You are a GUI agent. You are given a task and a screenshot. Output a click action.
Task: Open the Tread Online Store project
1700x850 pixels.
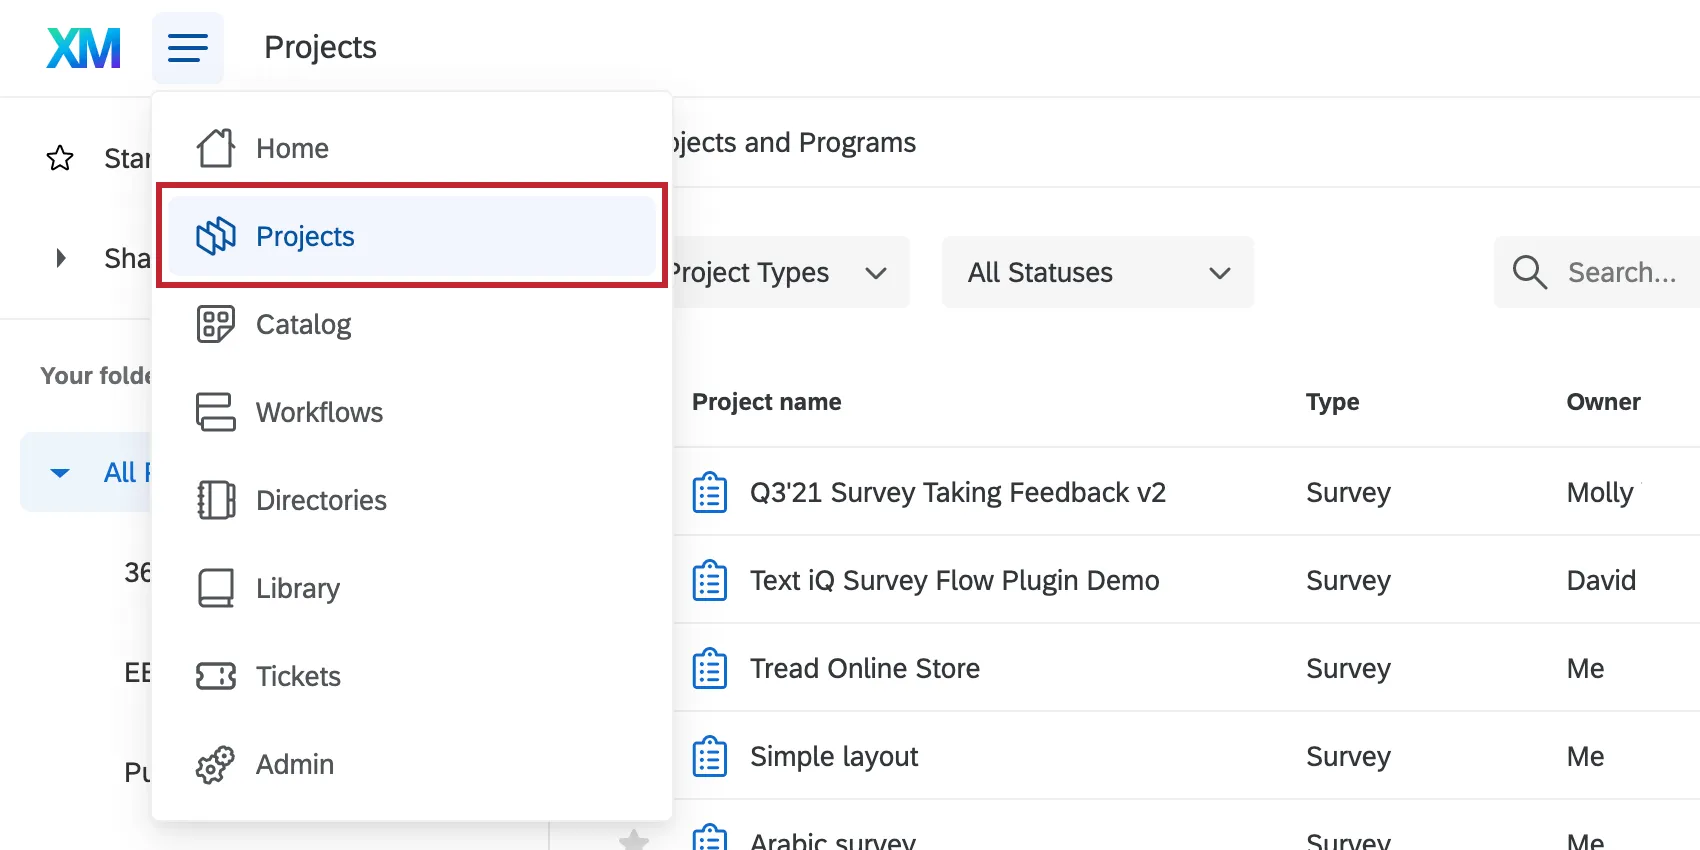pos(864,668)
